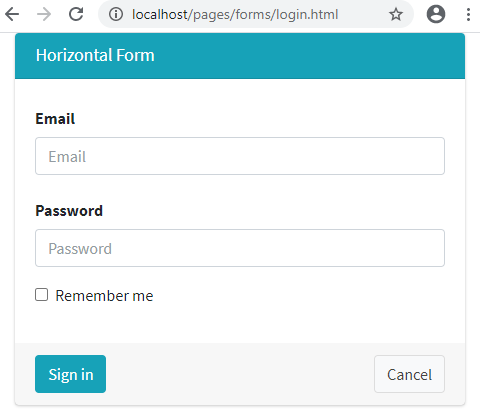
Task: Click the empty white area below Remember me
Action: (x=240, y=323)
